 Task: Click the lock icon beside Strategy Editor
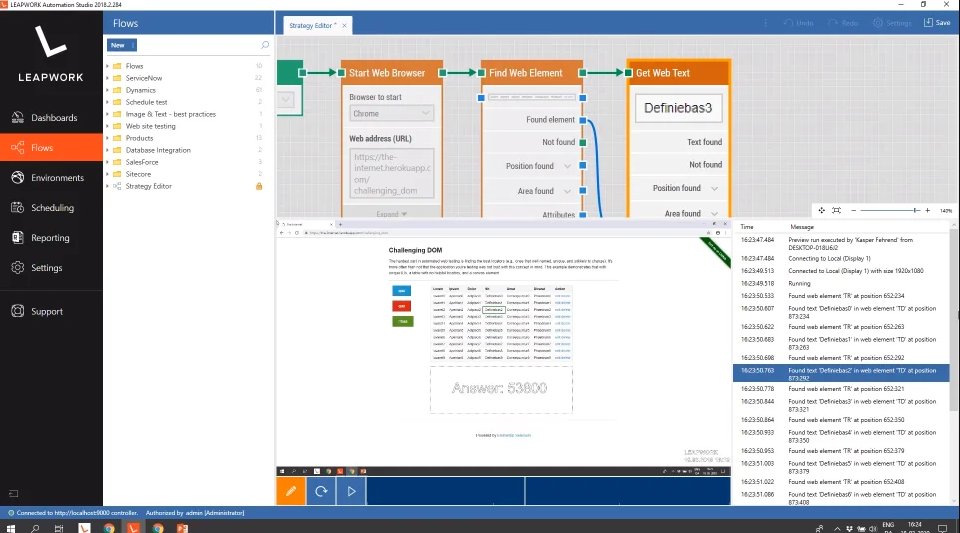pos(259,186)
